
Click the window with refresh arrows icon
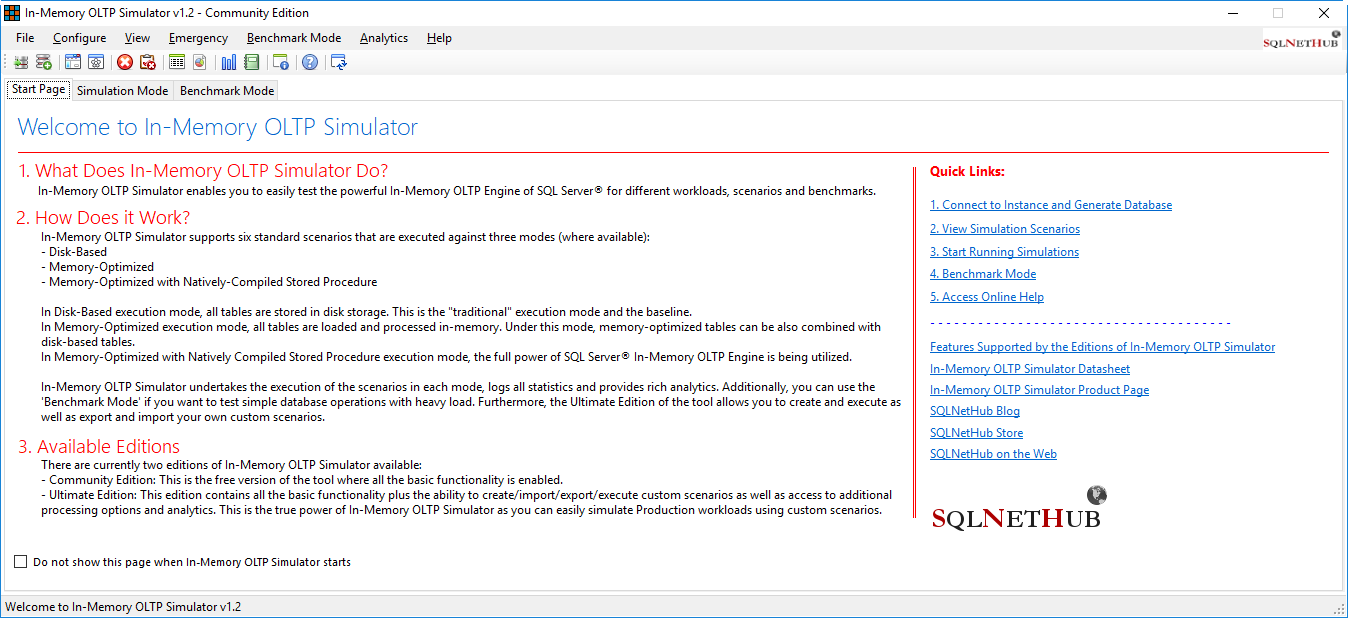(x=339, y=62)
